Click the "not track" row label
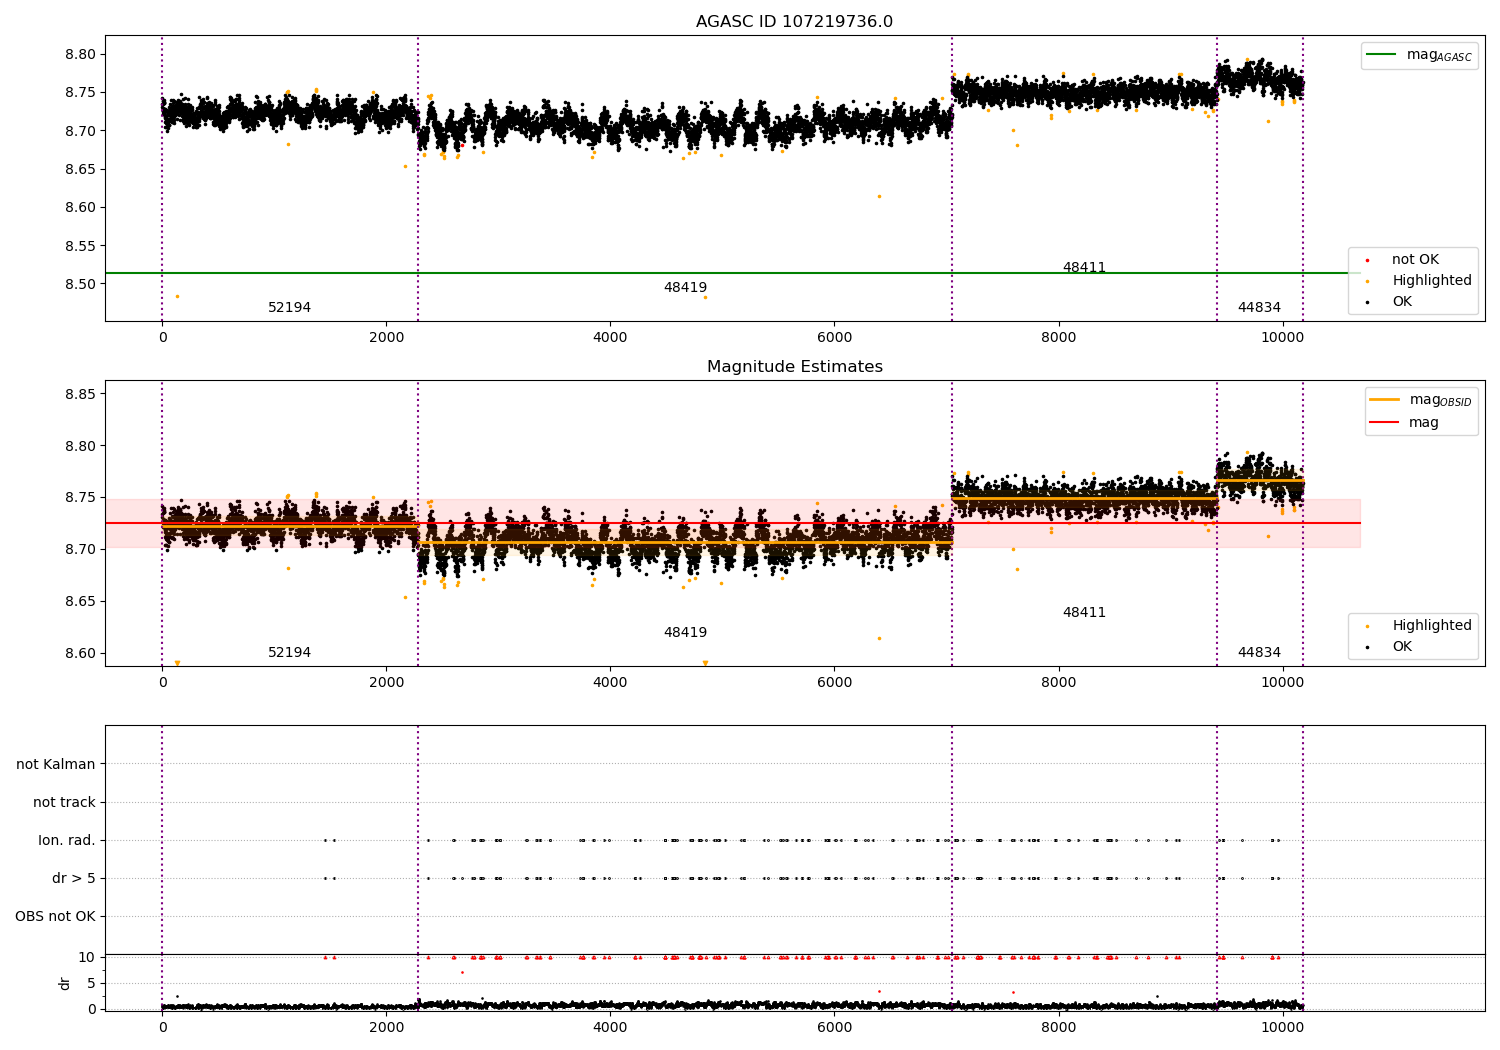Screen dimensions: 1500x1050 [64, 803]
